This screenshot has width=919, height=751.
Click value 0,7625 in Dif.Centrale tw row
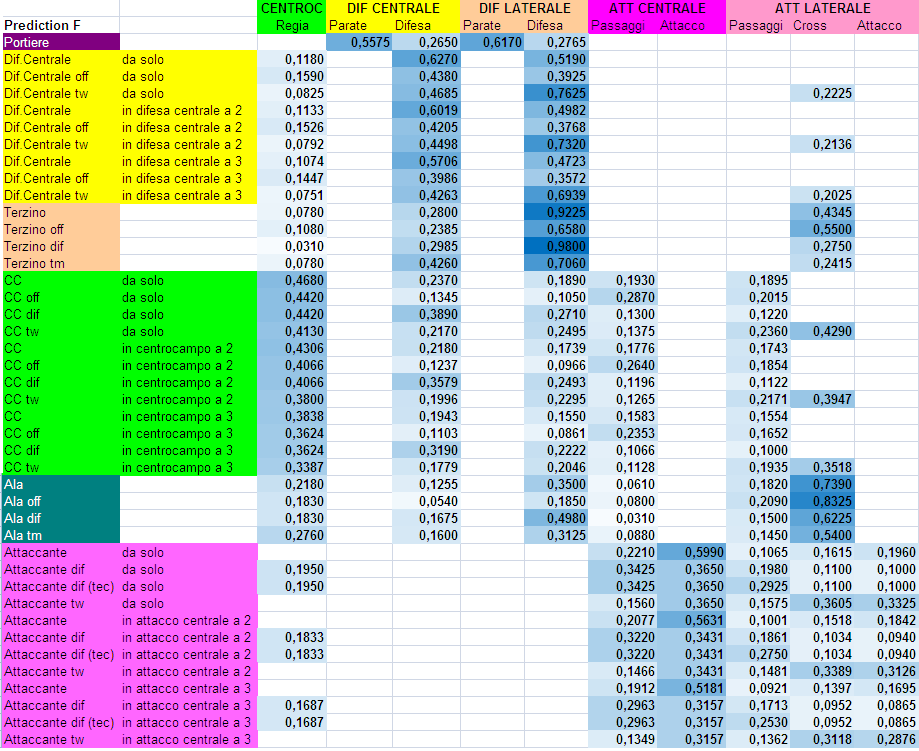(556, 93)
